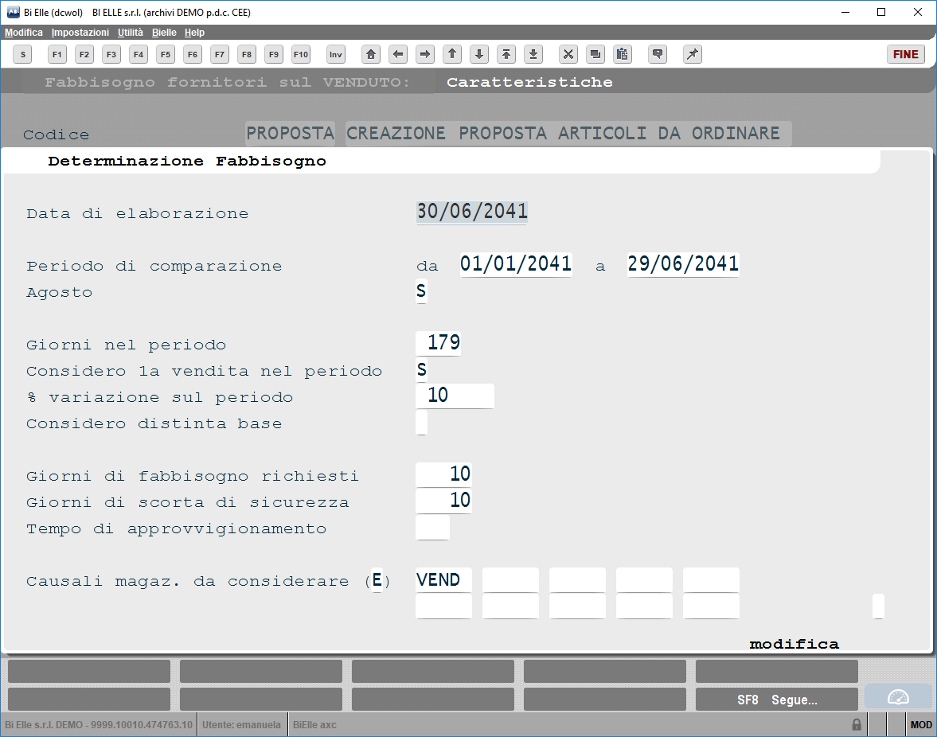Click the modifica label

click(x=794, y=644)
